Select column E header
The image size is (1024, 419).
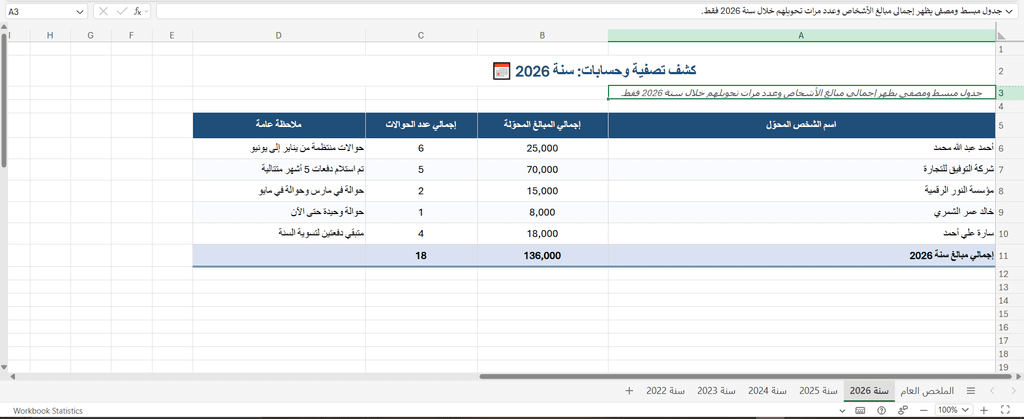coord(172,36)
